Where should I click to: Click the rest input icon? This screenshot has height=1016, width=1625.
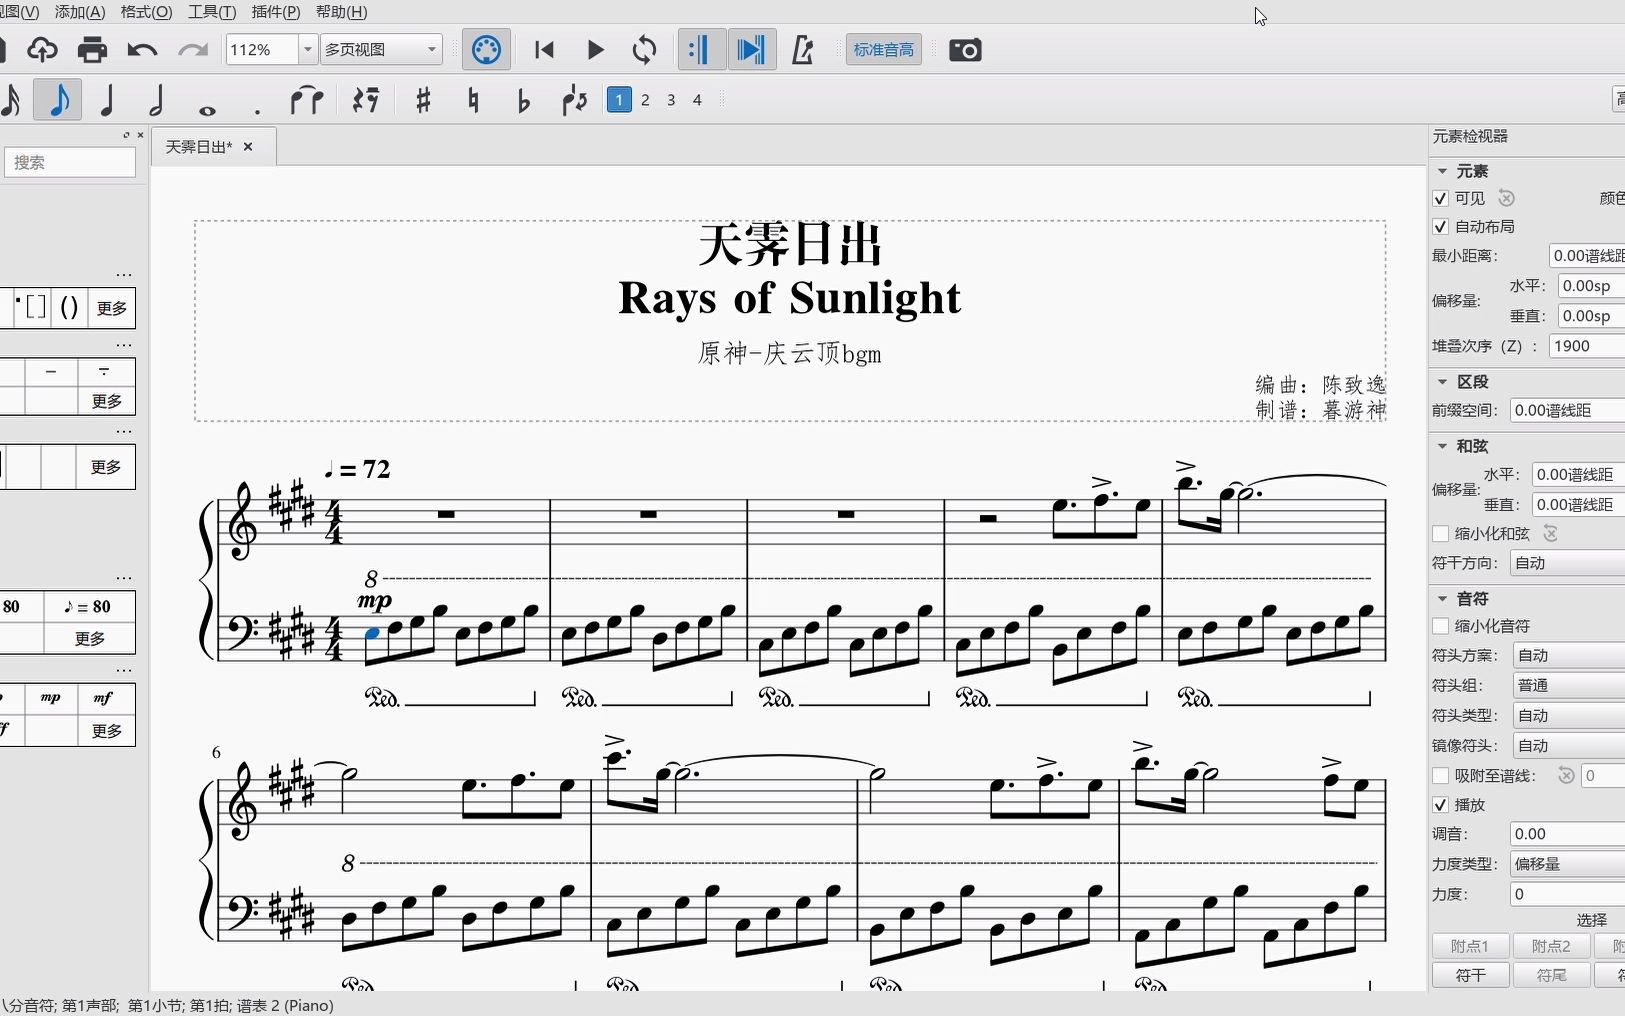366,100
